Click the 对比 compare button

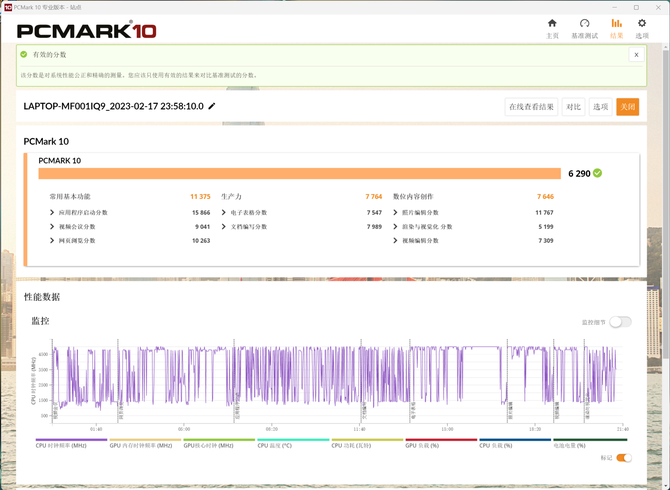[x=573, y=107]
